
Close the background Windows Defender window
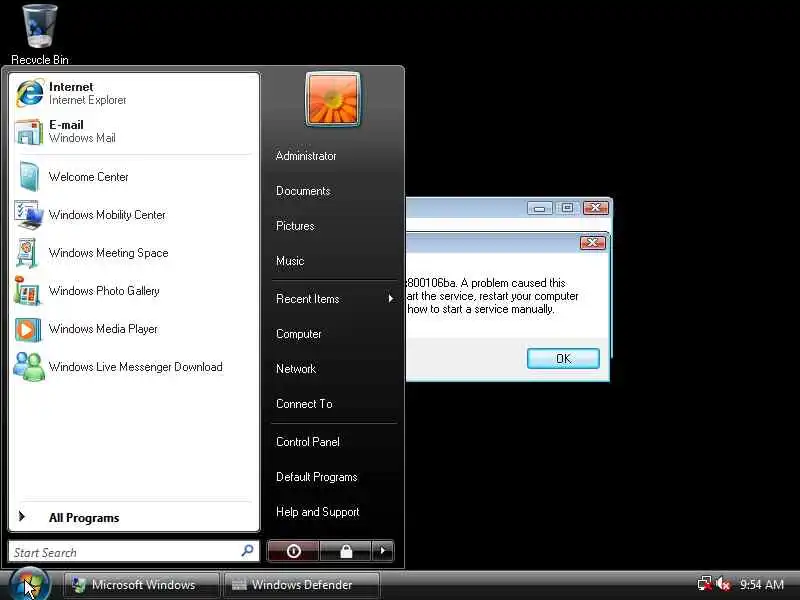click(595, 208)
